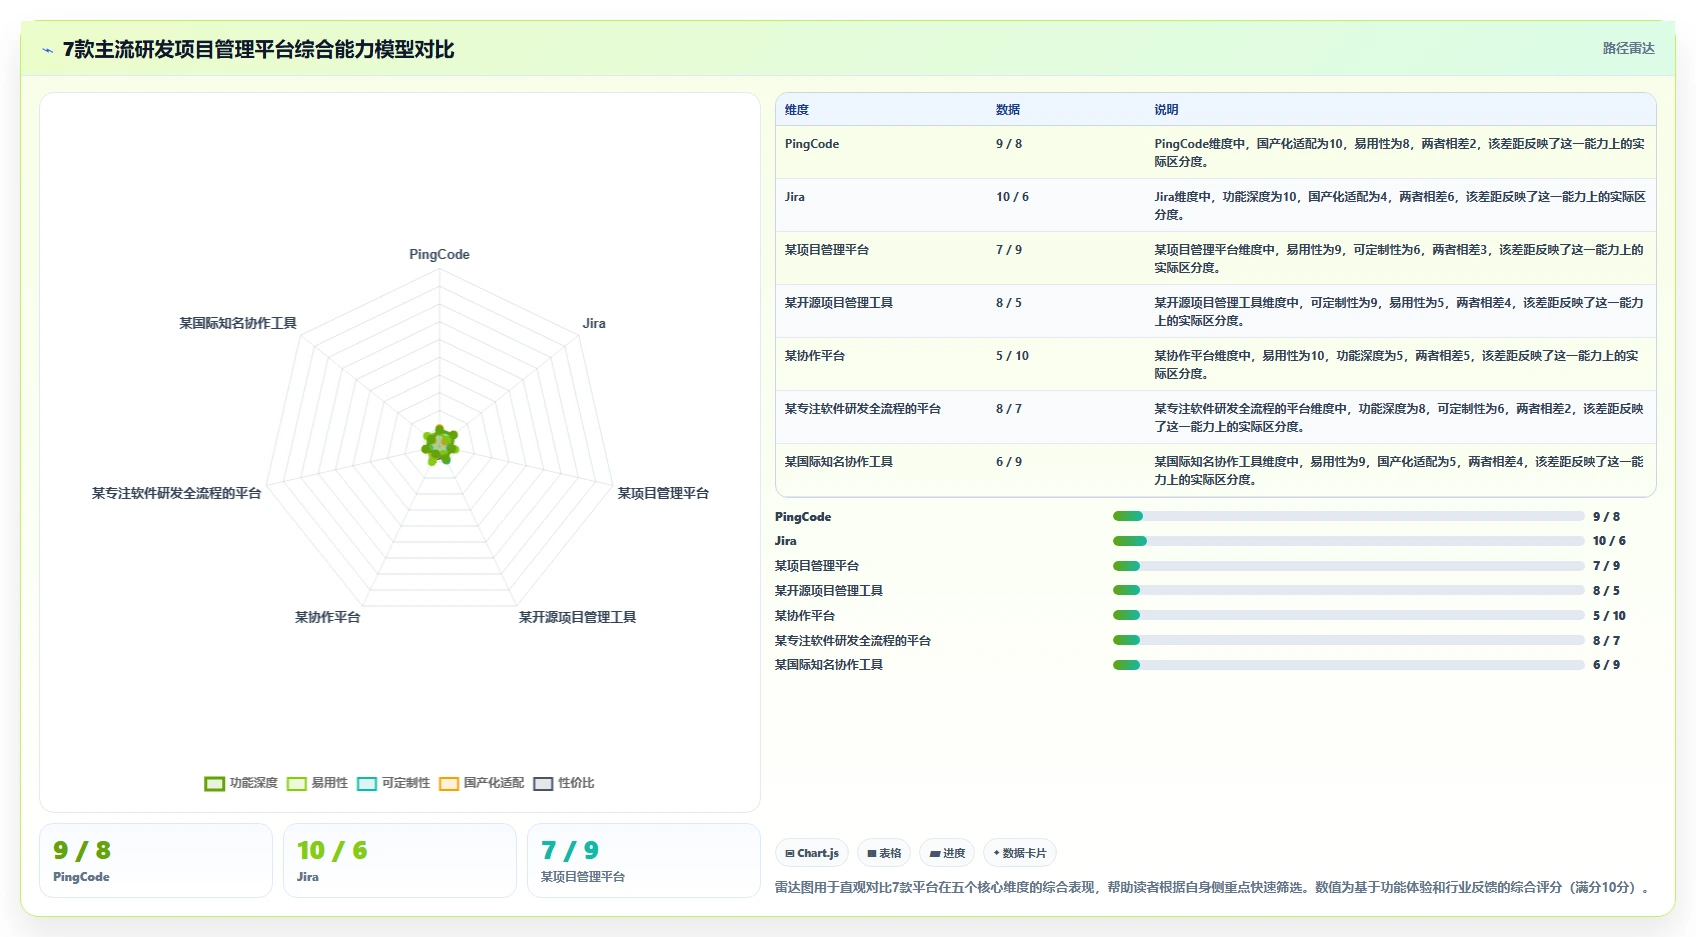Select 某国际知名协作工具 in the table

click(x=839, y=462)
